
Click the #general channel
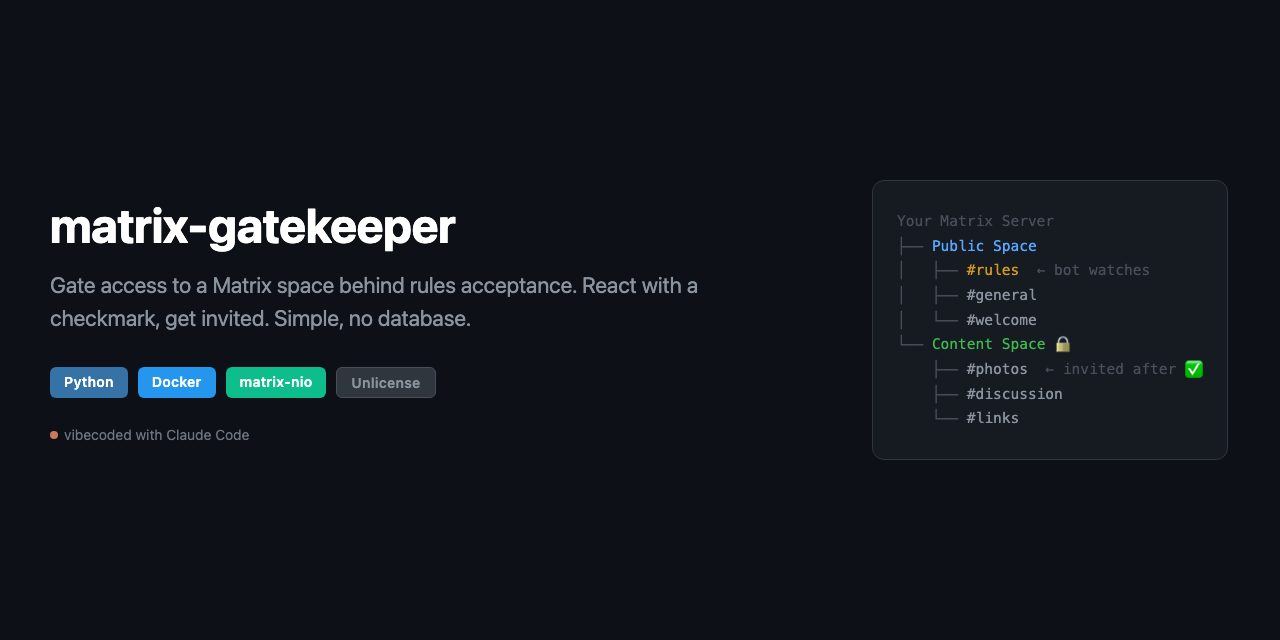(1001, 295)
